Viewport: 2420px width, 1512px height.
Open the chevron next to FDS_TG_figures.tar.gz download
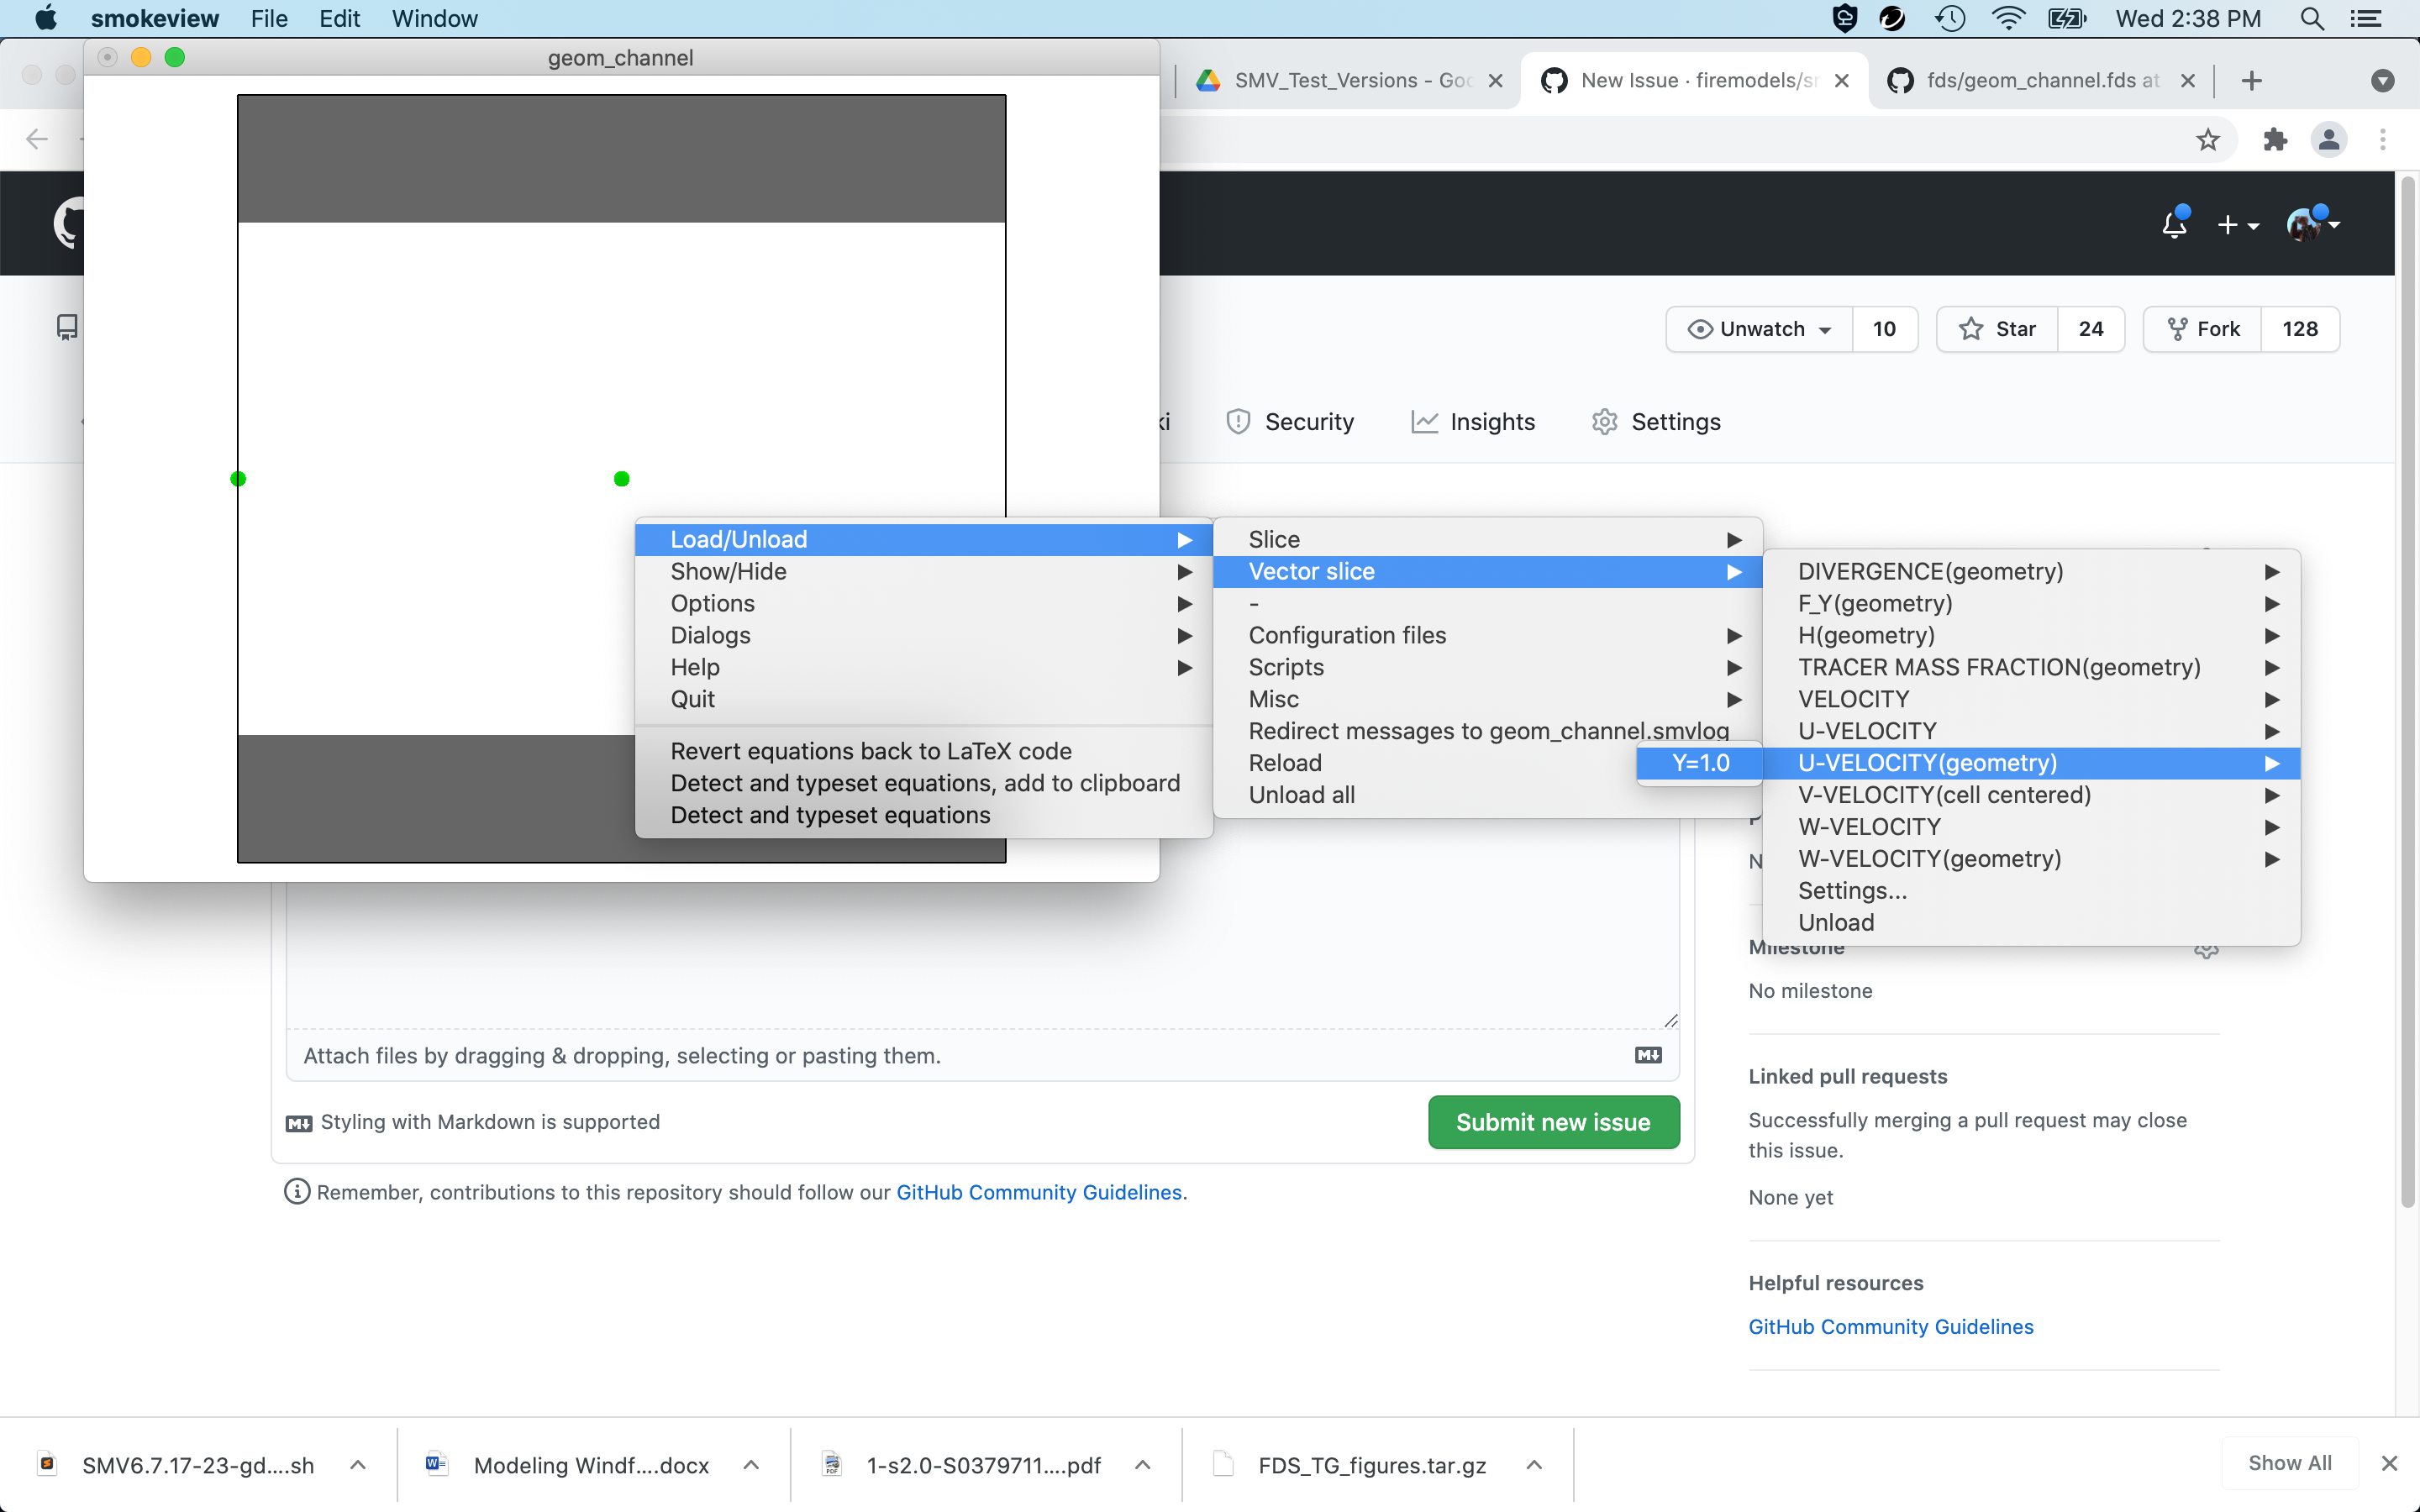[x=1533, y=1465]
